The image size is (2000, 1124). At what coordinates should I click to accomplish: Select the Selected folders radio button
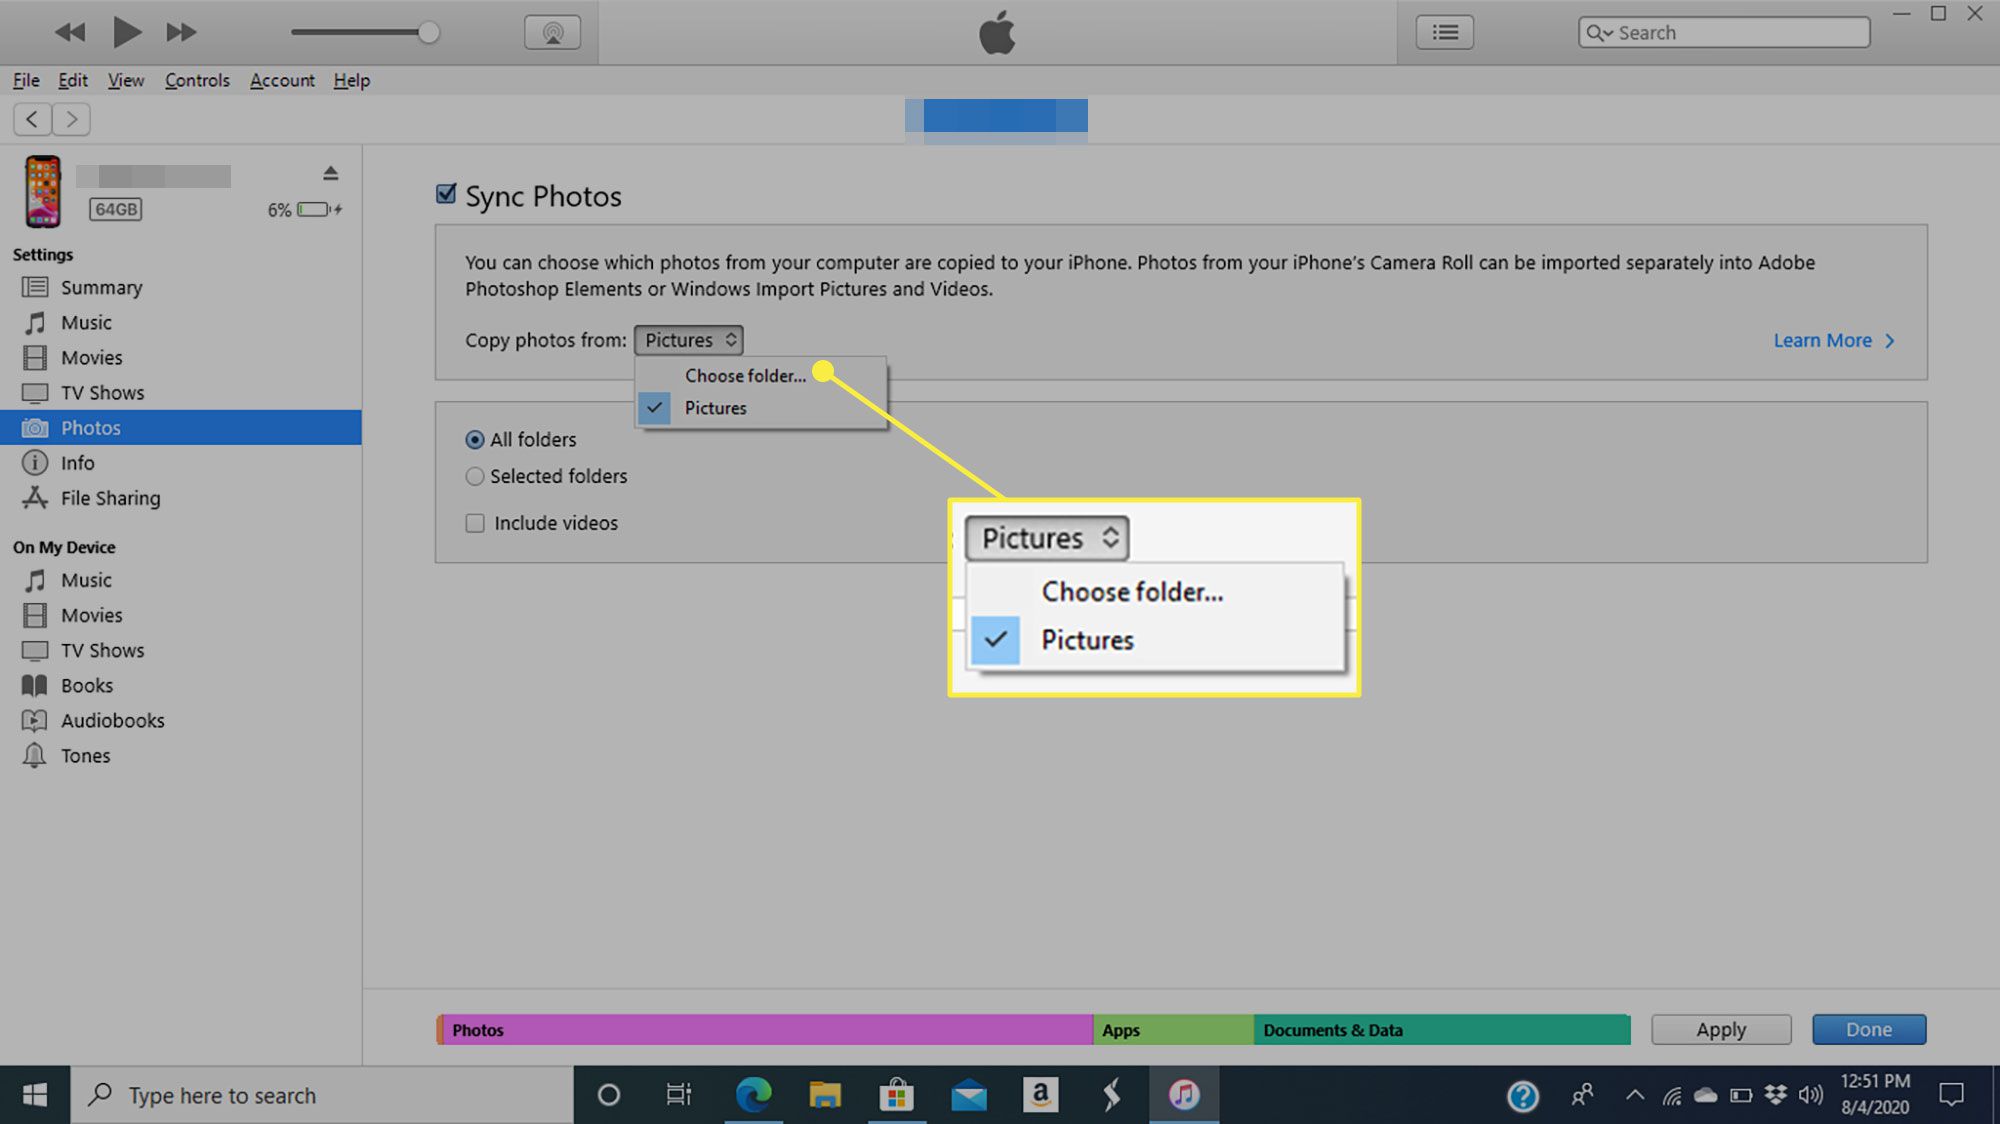coord(477,475)
